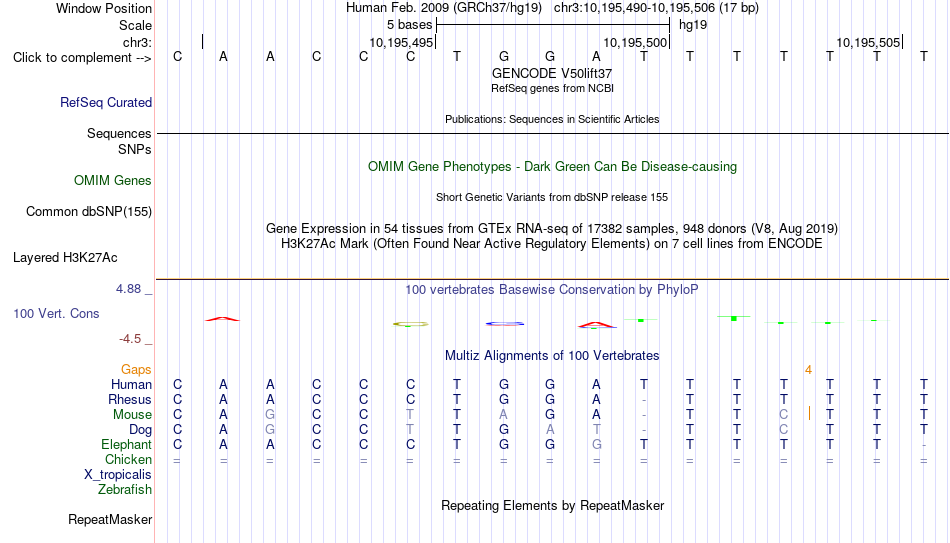Click the orange 4 in Gaps row
The height and width of the screenshot is (543, 950).
(808, 370)
